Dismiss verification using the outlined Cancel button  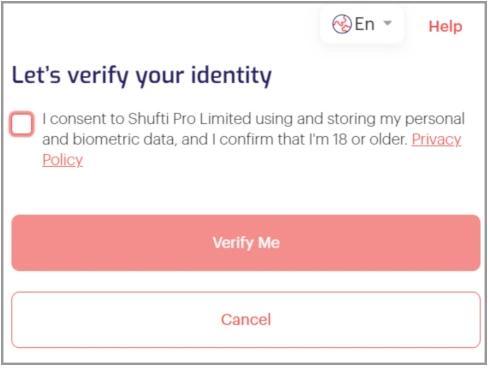[246, 320]
